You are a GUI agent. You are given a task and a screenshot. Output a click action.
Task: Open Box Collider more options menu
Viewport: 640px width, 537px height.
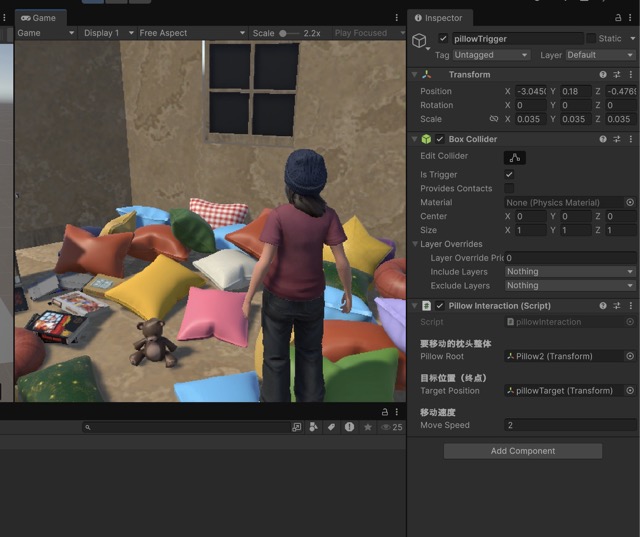tap(631, 139)
